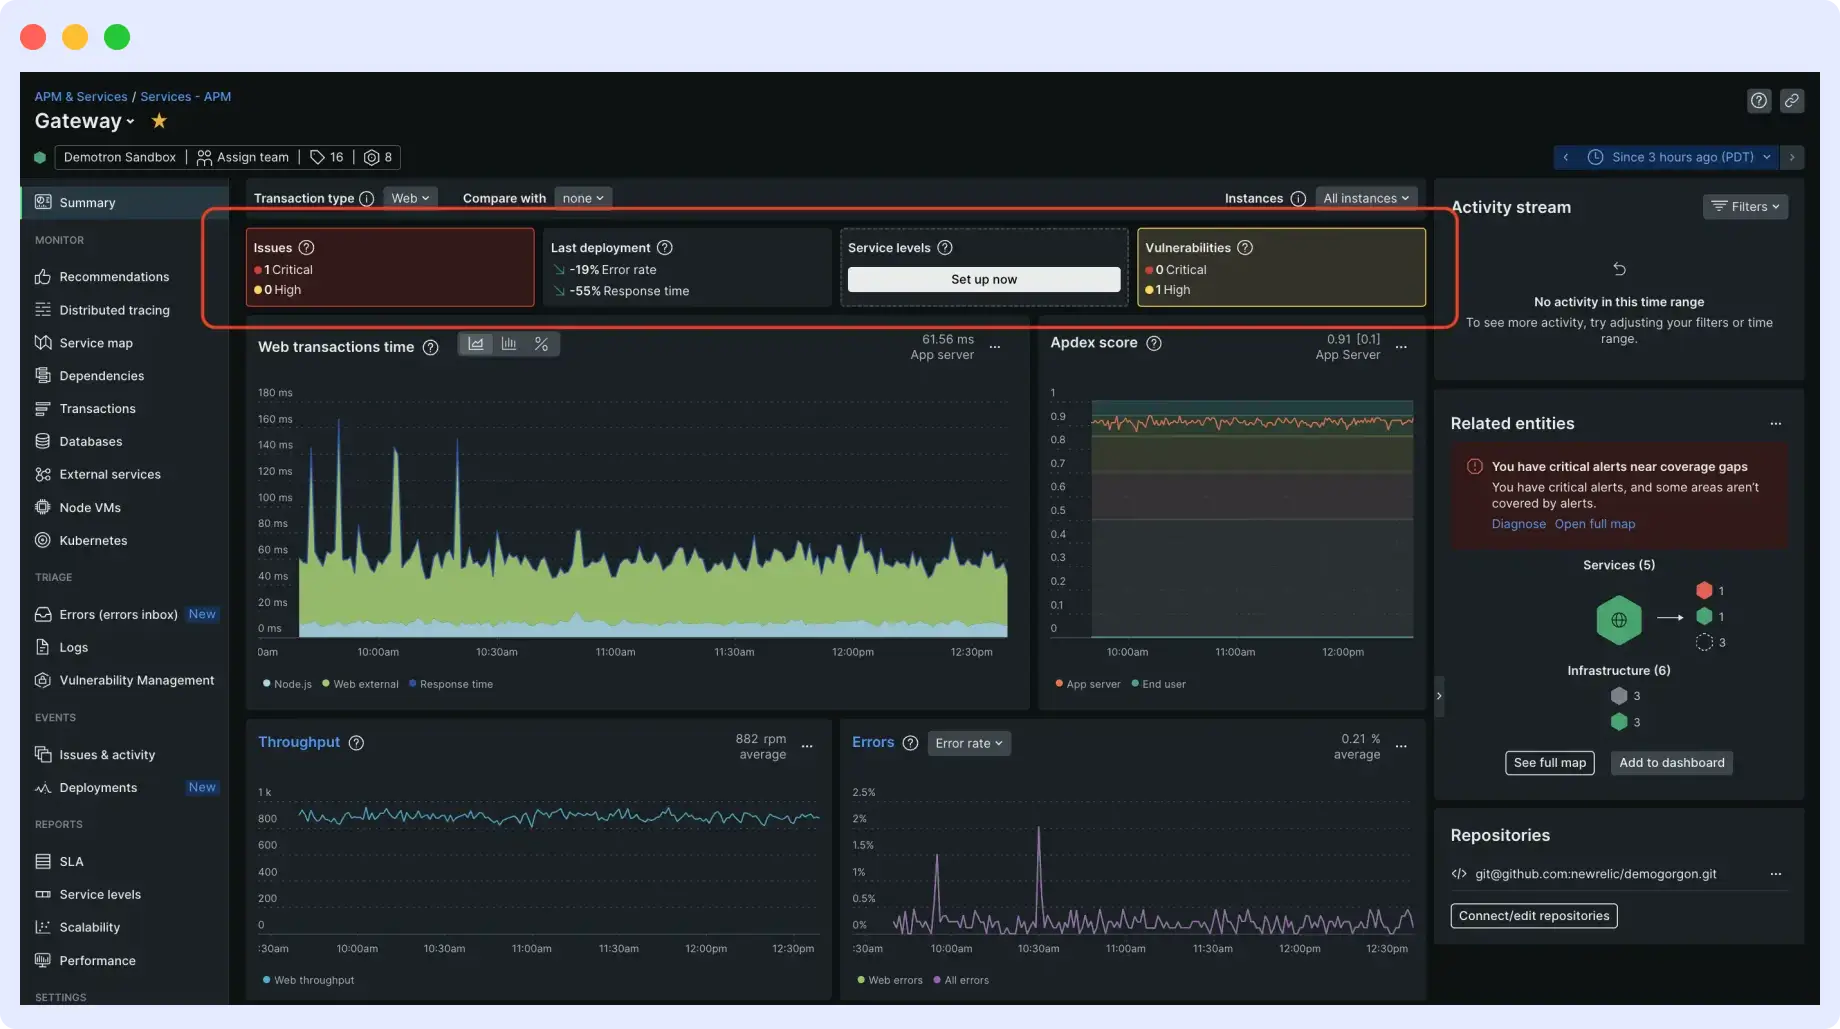This screenshot has width=1840, height=1029.
Task: Click the APM & Services breadcrumb
Action: coord(81,97)
